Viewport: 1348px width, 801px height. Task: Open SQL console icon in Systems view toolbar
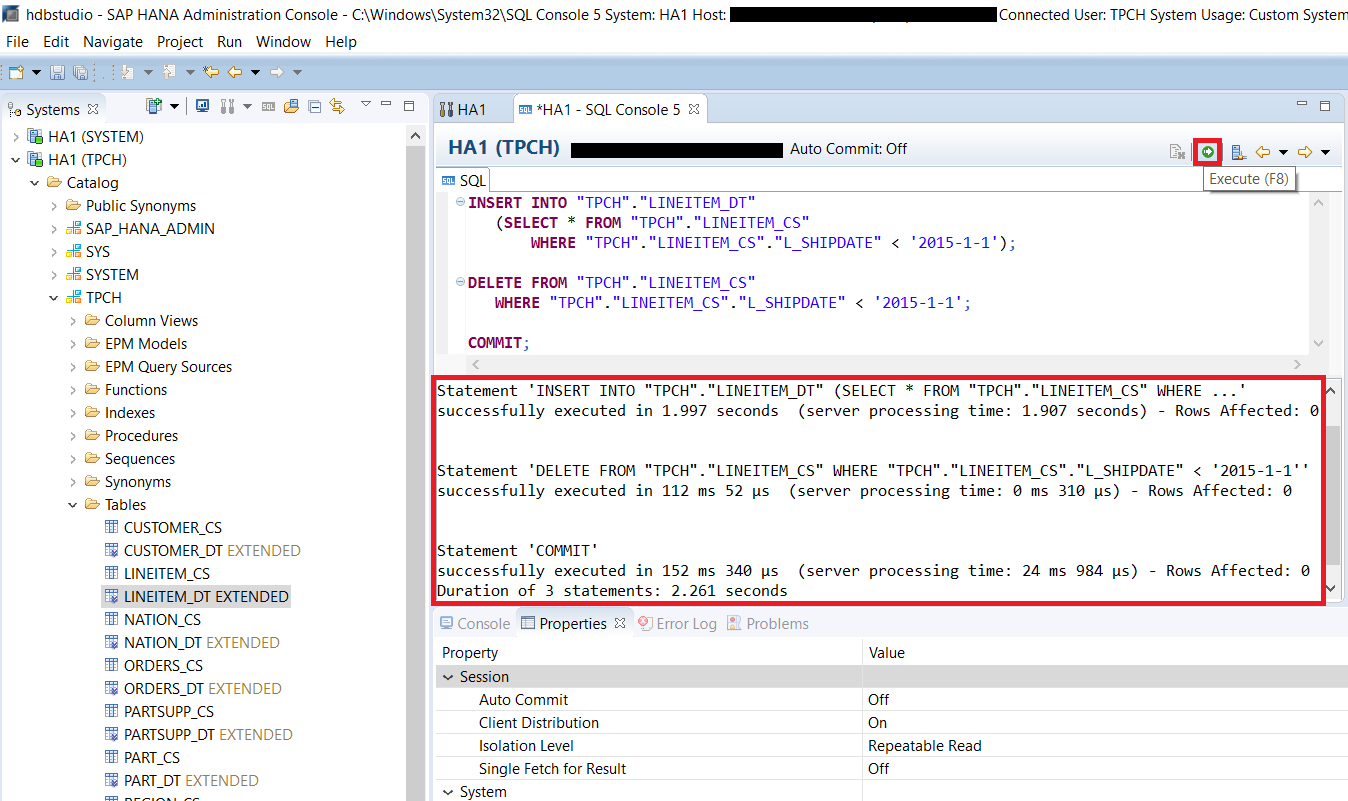click(x=268, y=106)
